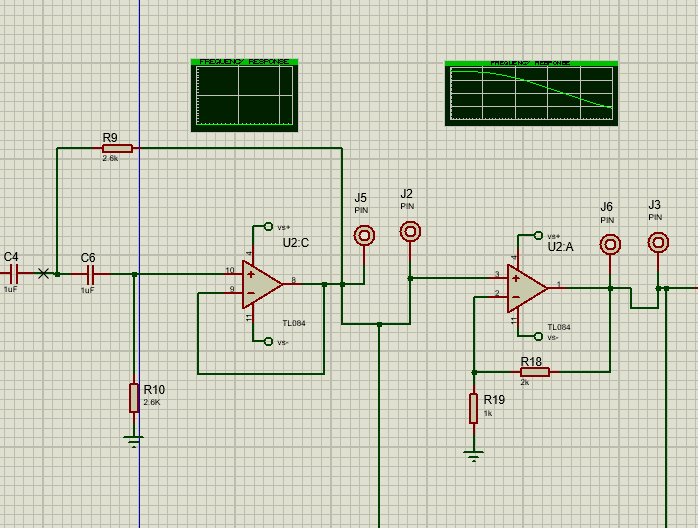Click the right graph's FREQUENCY RESPONSE title bar

point(532,63)
